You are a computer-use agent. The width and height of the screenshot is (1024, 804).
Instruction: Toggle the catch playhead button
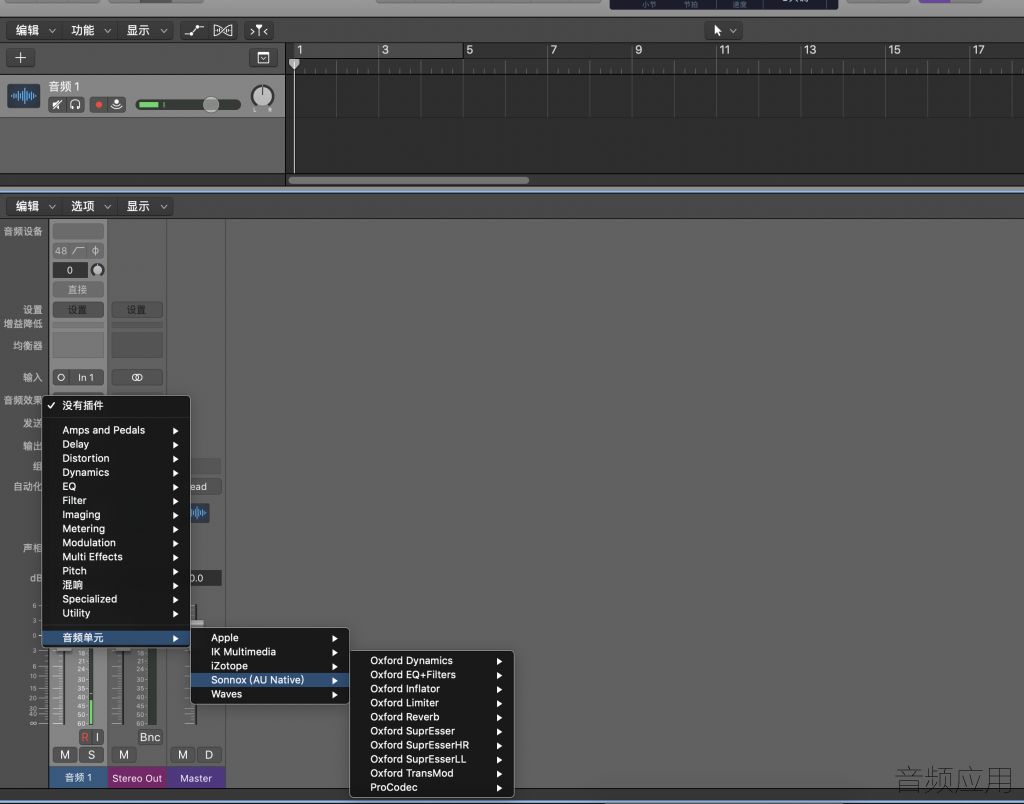[259, 31]
